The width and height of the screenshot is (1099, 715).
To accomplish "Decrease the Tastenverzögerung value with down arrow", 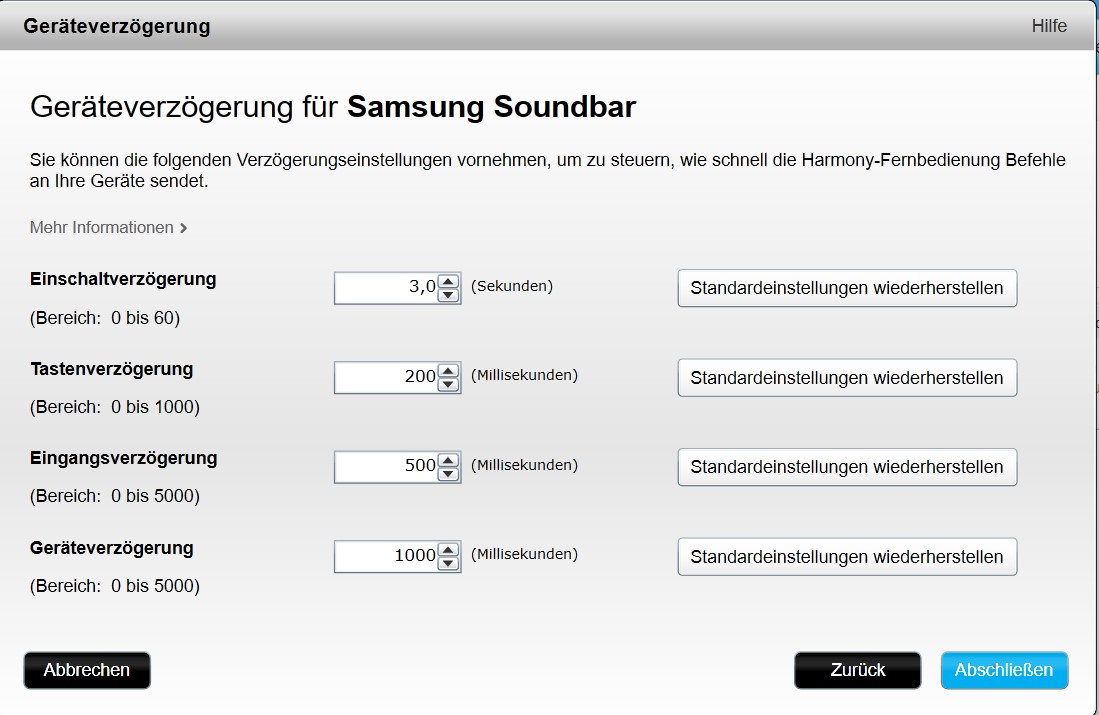I will 449,385.
